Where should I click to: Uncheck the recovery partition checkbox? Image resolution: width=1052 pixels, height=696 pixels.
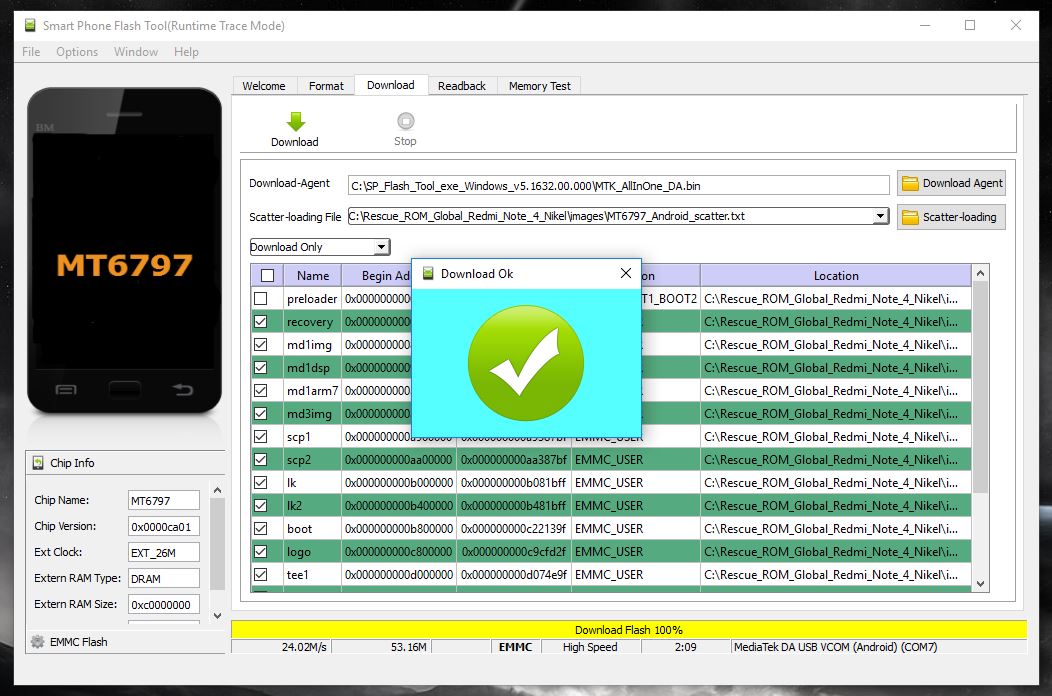(261, 322)
